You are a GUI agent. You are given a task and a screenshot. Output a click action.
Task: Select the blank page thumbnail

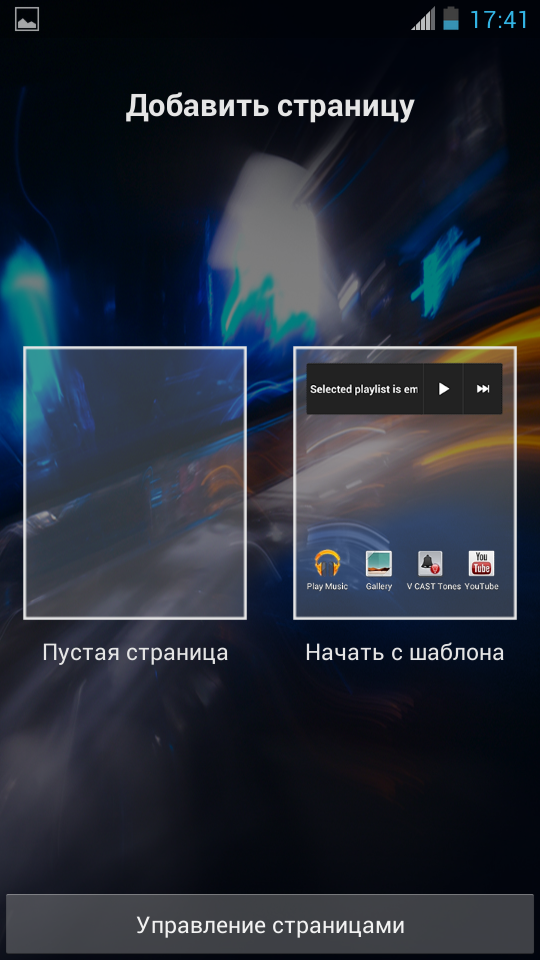click(135, 483)
